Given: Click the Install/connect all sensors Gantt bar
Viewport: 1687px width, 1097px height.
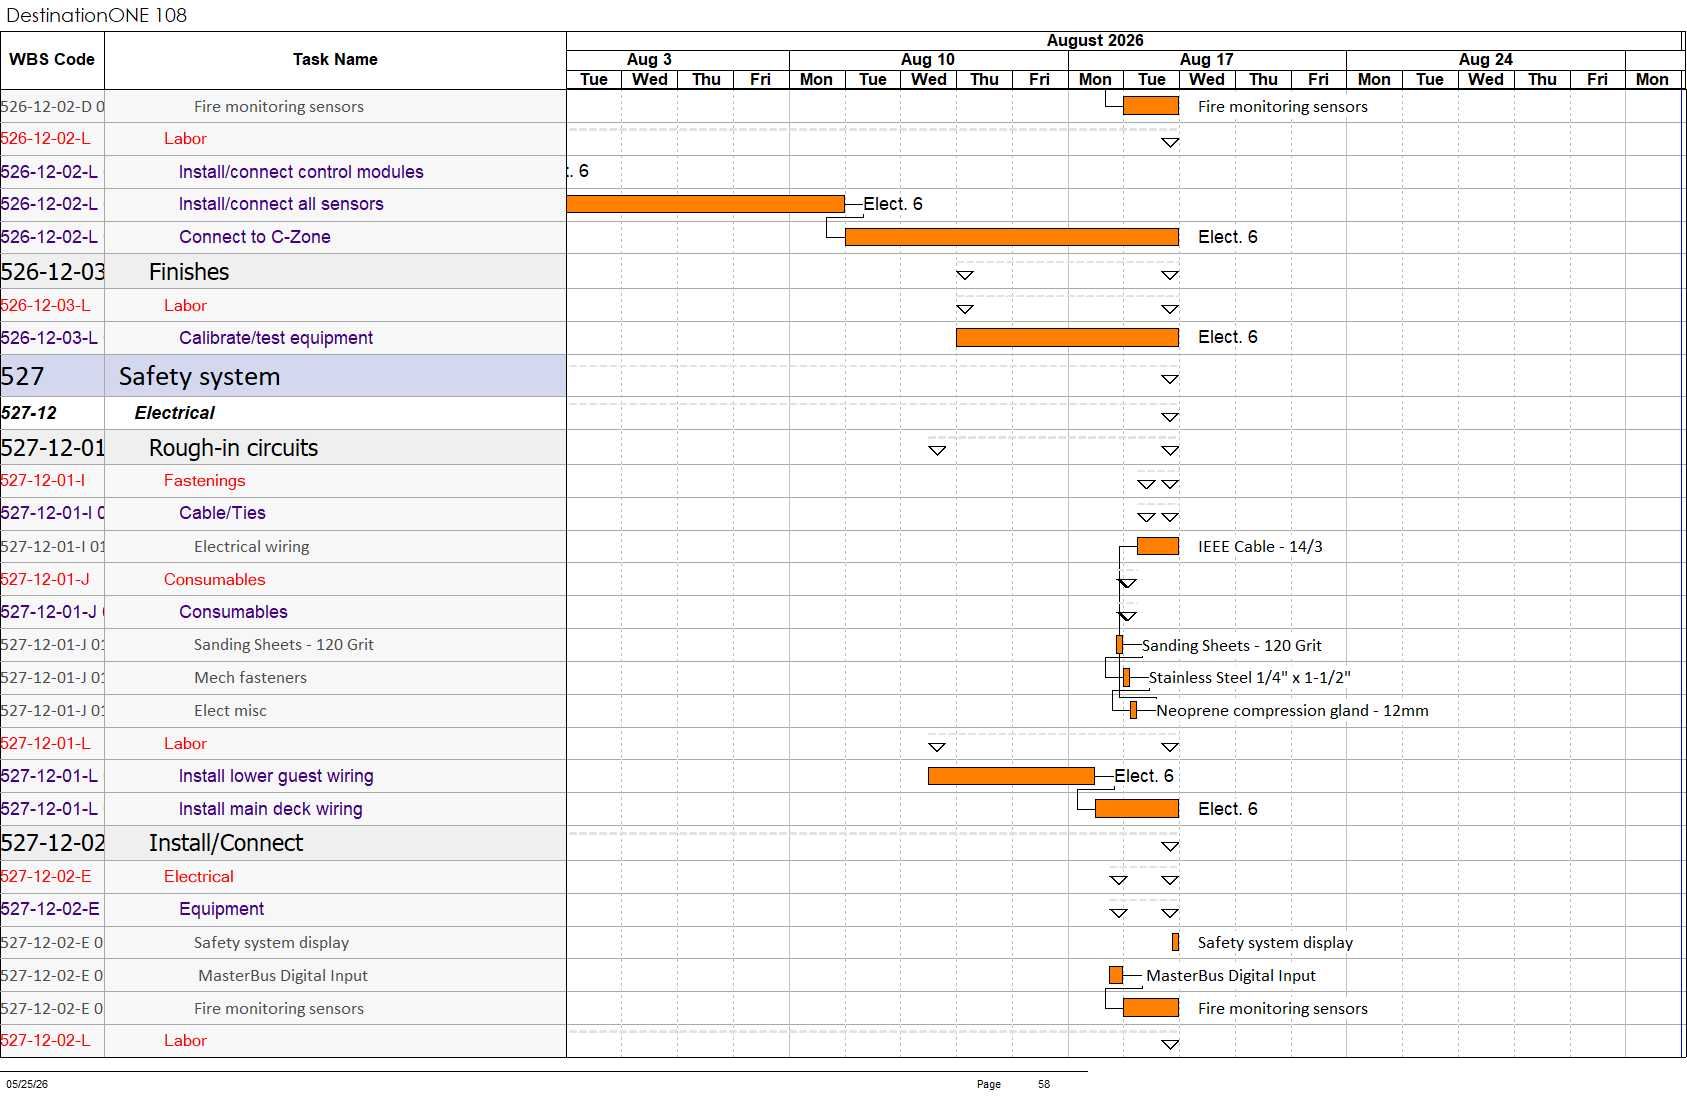Looking at the screenshot, I should [x=706, y=204].
